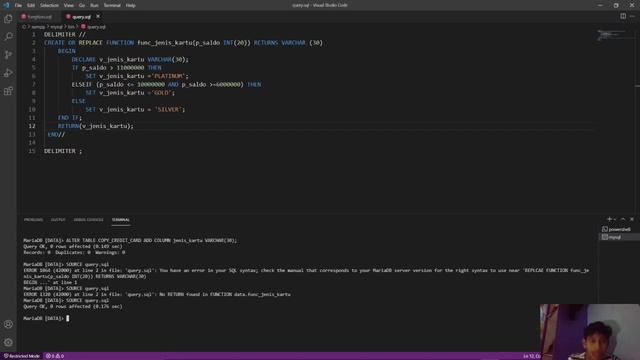Create a new terminal with plus icon
This screenshot has height=360, width=640.
pos(609,219)
